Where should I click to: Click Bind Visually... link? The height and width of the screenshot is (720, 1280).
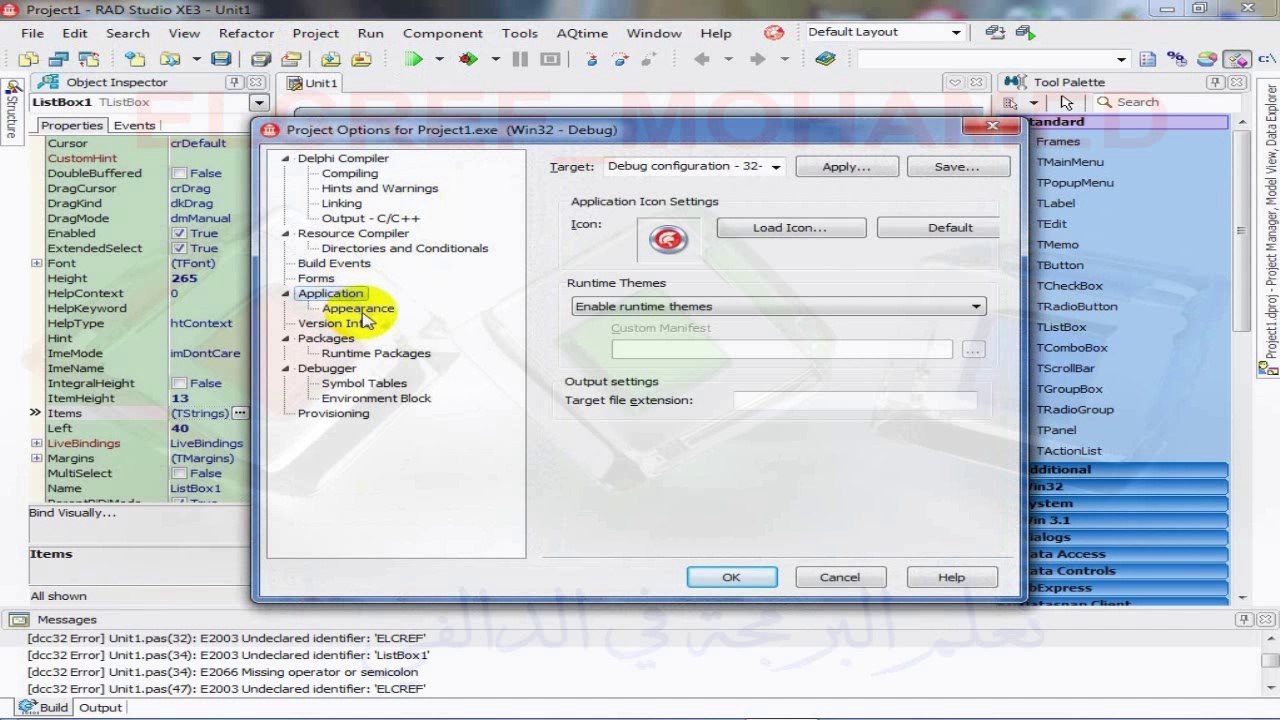click(x=72, y=513)
